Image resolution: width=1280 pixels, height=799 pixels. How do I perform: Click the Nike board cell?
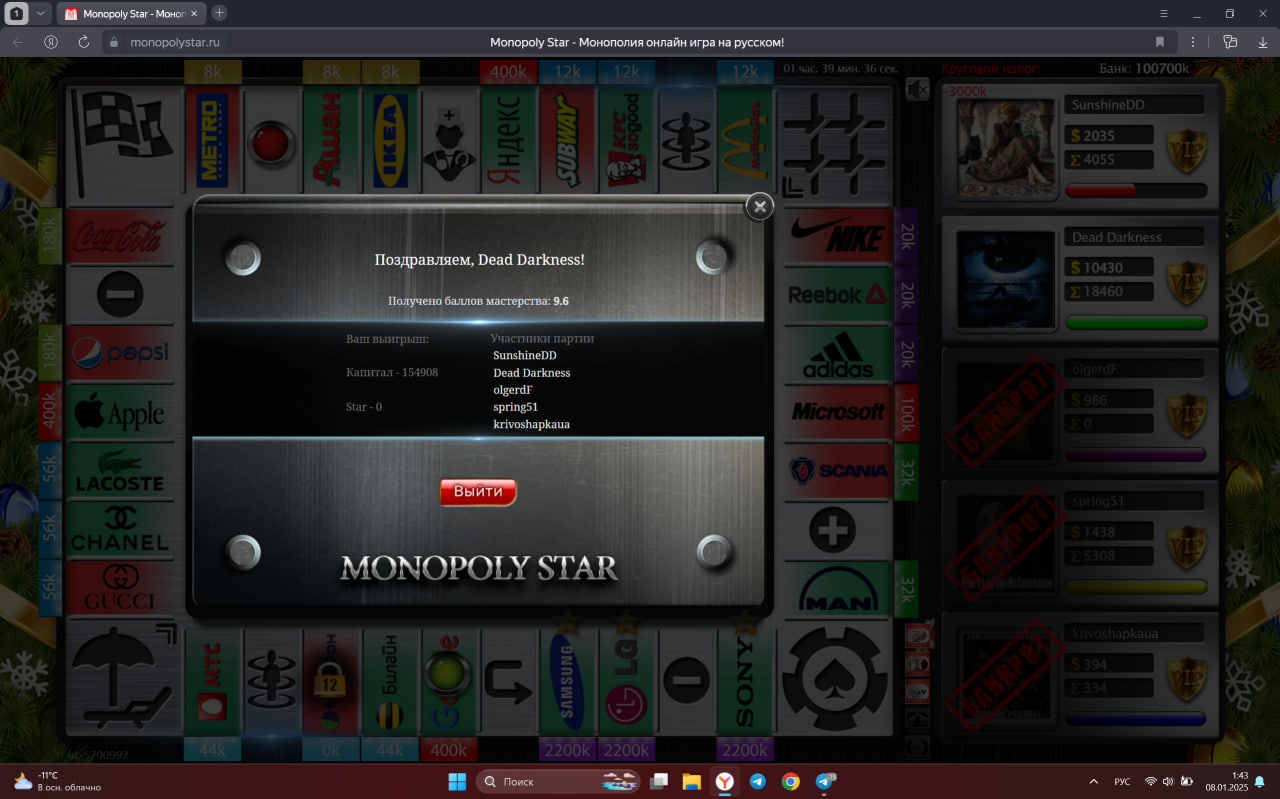click(838, 236)
